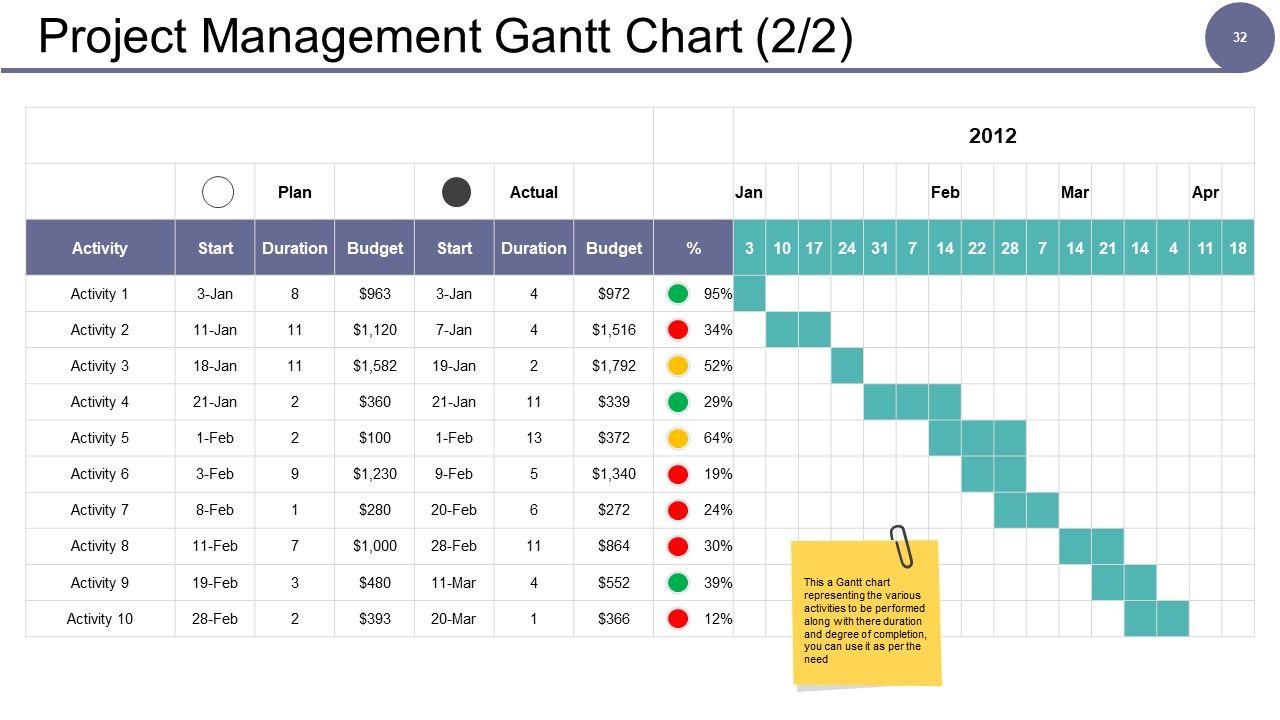Click the '18-Jan' plan start cell
The width and height of the screenshot is (1280, 720).
coord(215,366)
